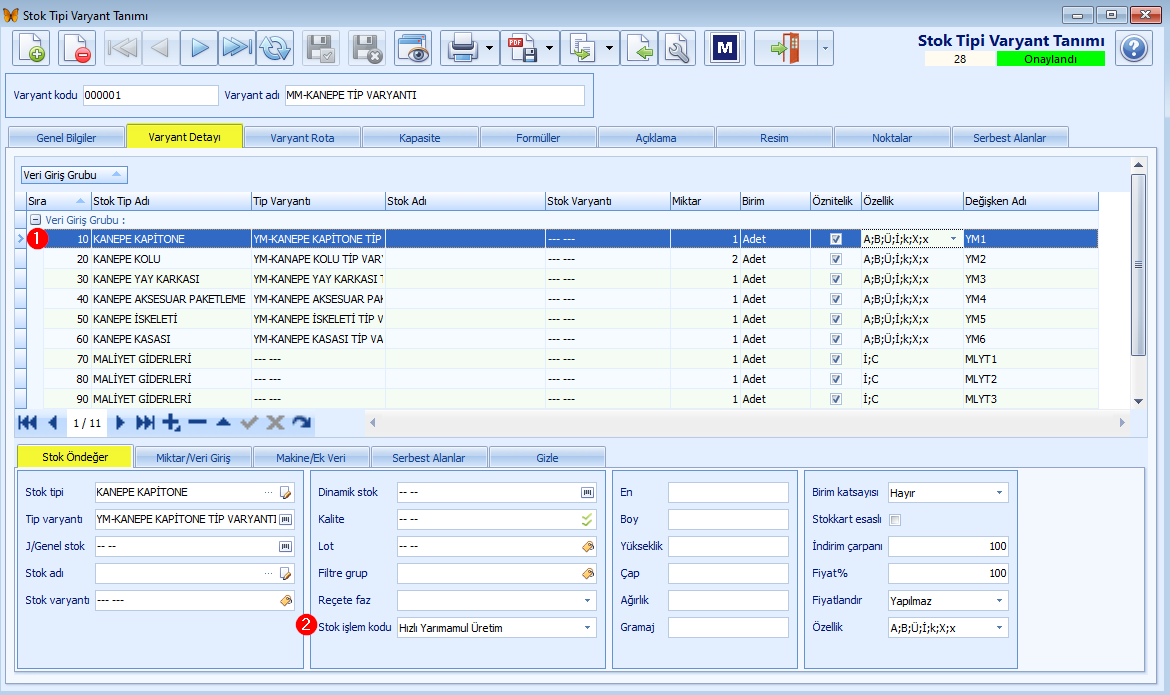The image size is (1170, 695).
Task: Toggle Öznitelik checkbox for KANEPE AKSESUAR PAKETLEME row
Action: [x=836, y=299]
